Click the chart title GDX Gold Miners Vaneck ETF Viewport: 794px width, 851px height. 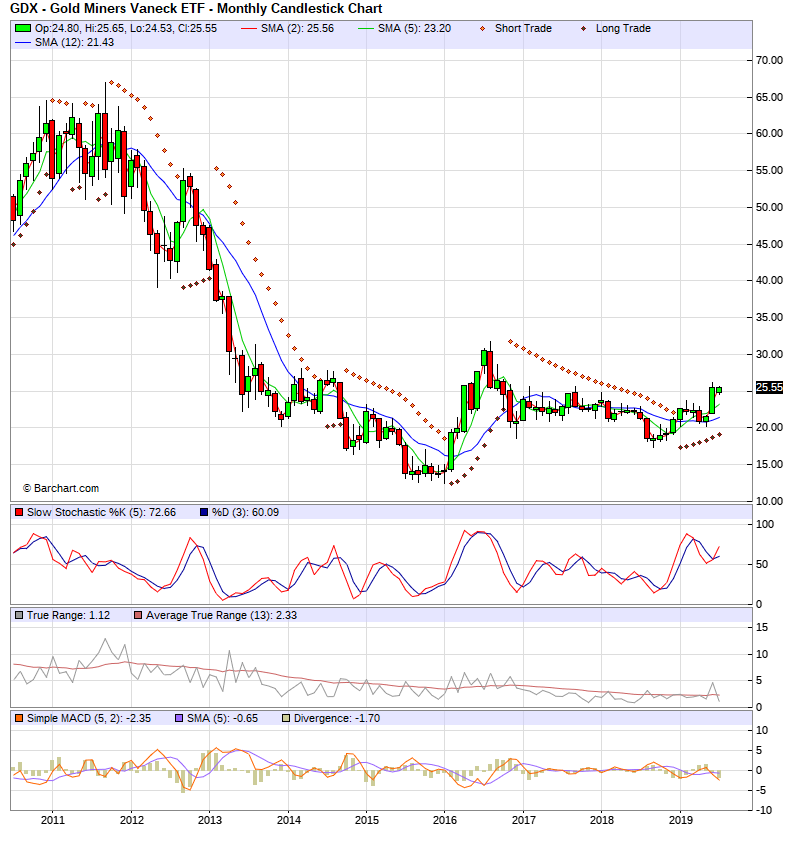[196, 9]
